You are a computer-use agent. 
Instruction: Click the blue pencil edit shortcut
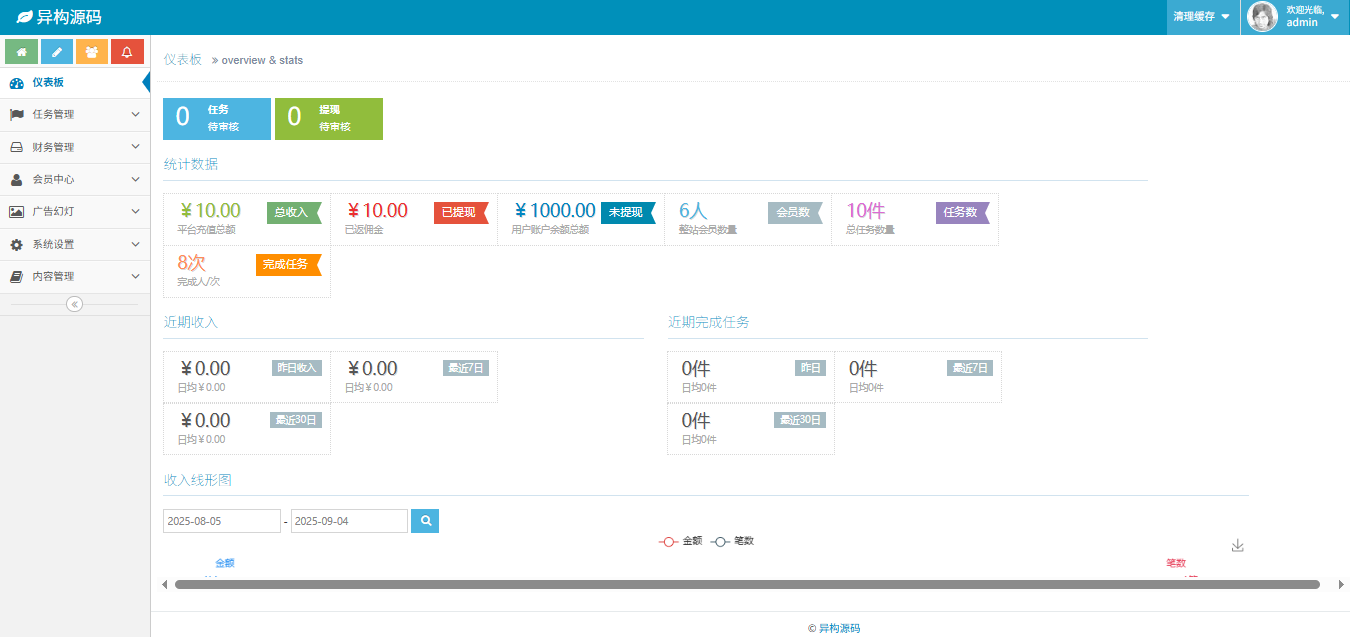pos(56,52)
